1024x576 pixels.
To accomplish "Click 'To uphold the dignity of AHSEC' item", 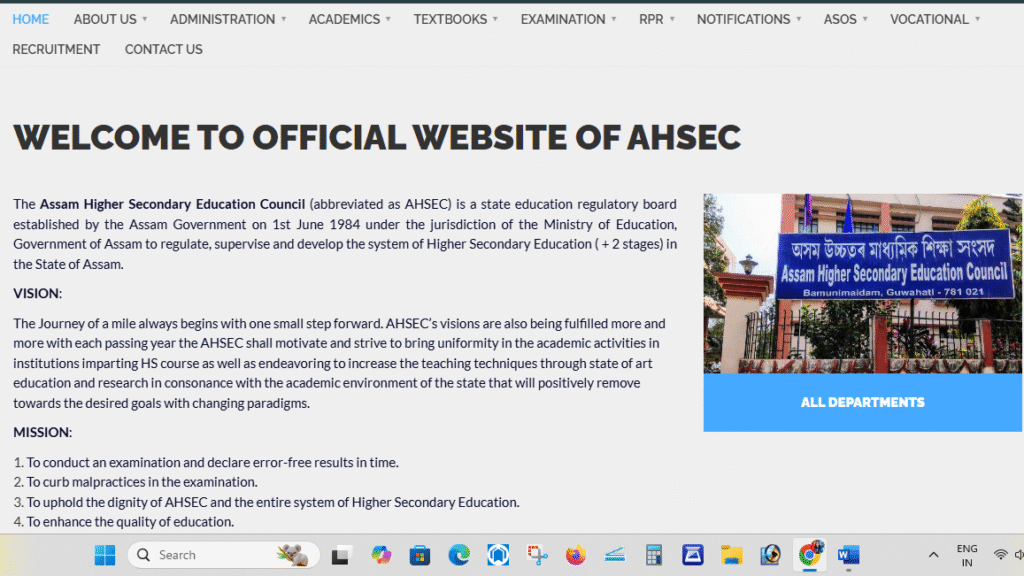I will [x=273, y=502].
